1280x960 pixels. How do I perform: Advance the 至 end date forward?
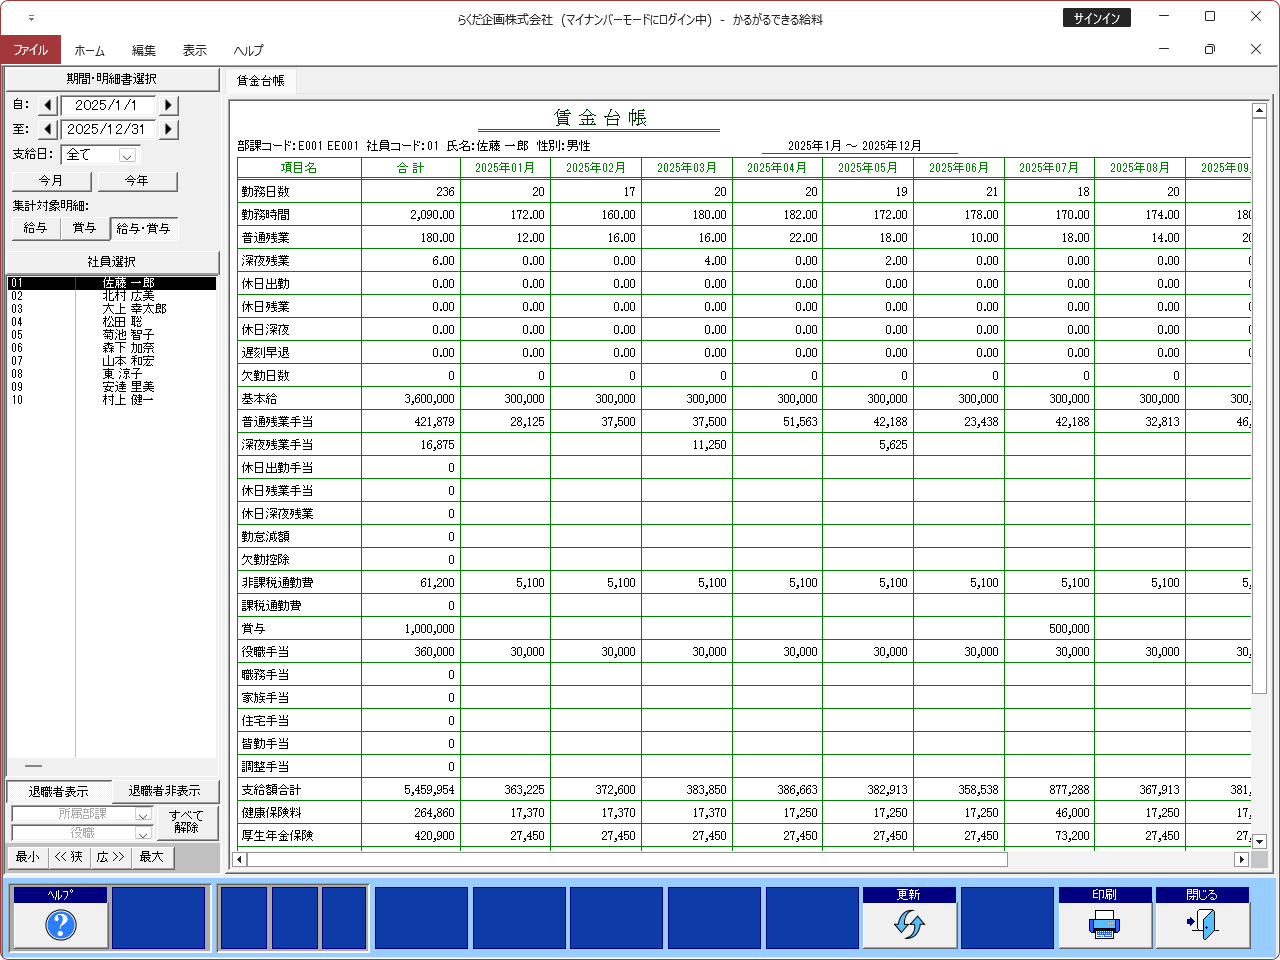click(x=168, y=129)
